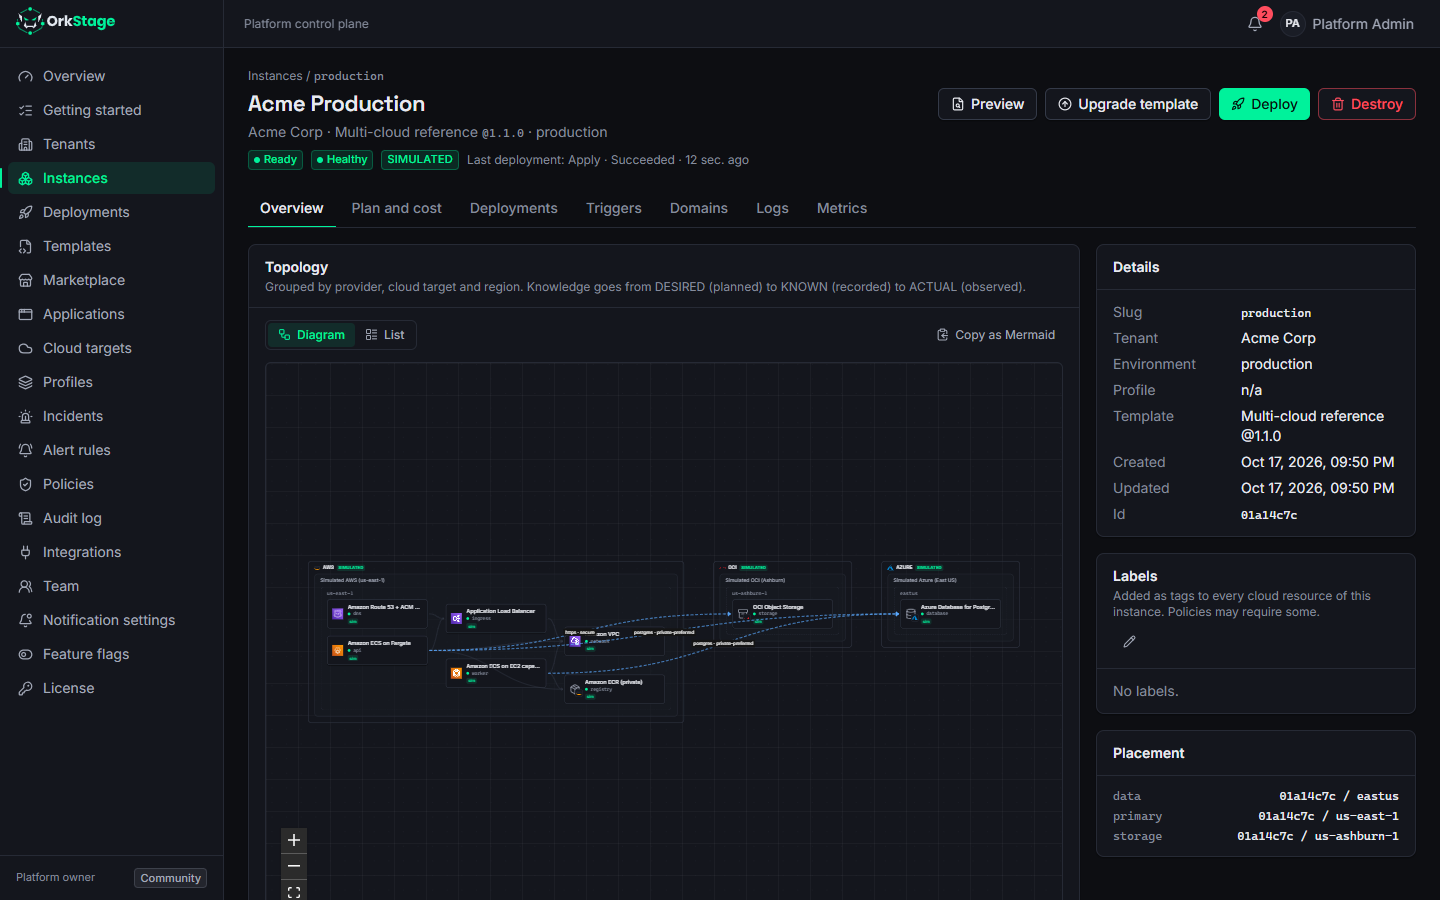Click the Overview gauge icon in sidebar
Image resolution: width=1440 pixels, height=900 pixels.
point(26,76)
